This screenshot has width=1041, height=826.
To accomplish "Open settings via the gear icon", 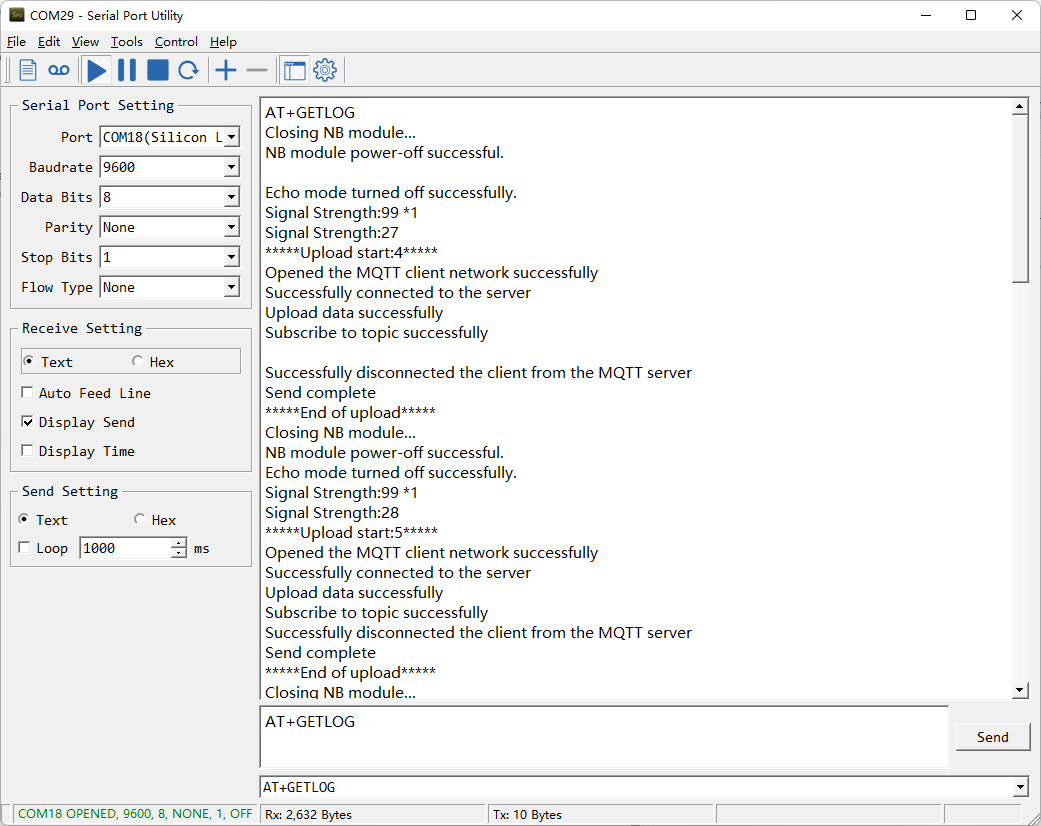I will [x=325, y=70].
